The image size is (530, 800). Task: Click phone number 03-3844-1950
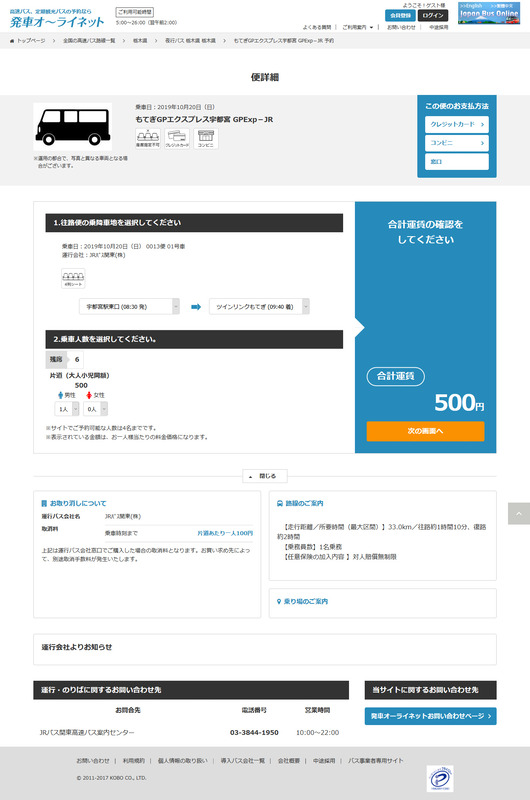pos(254,733)
